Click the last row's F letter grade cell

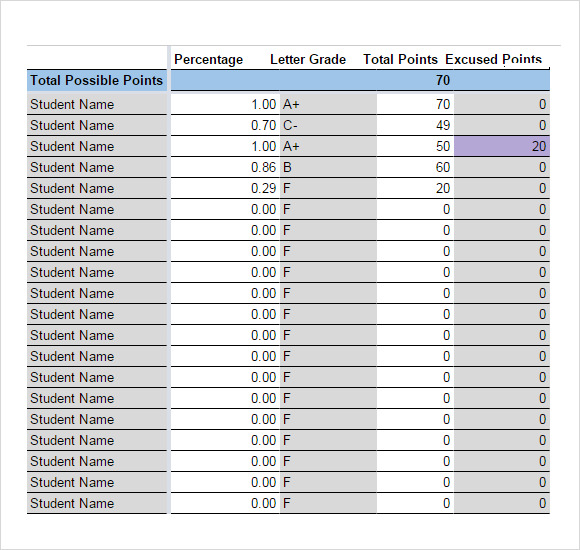coord(328,503)
